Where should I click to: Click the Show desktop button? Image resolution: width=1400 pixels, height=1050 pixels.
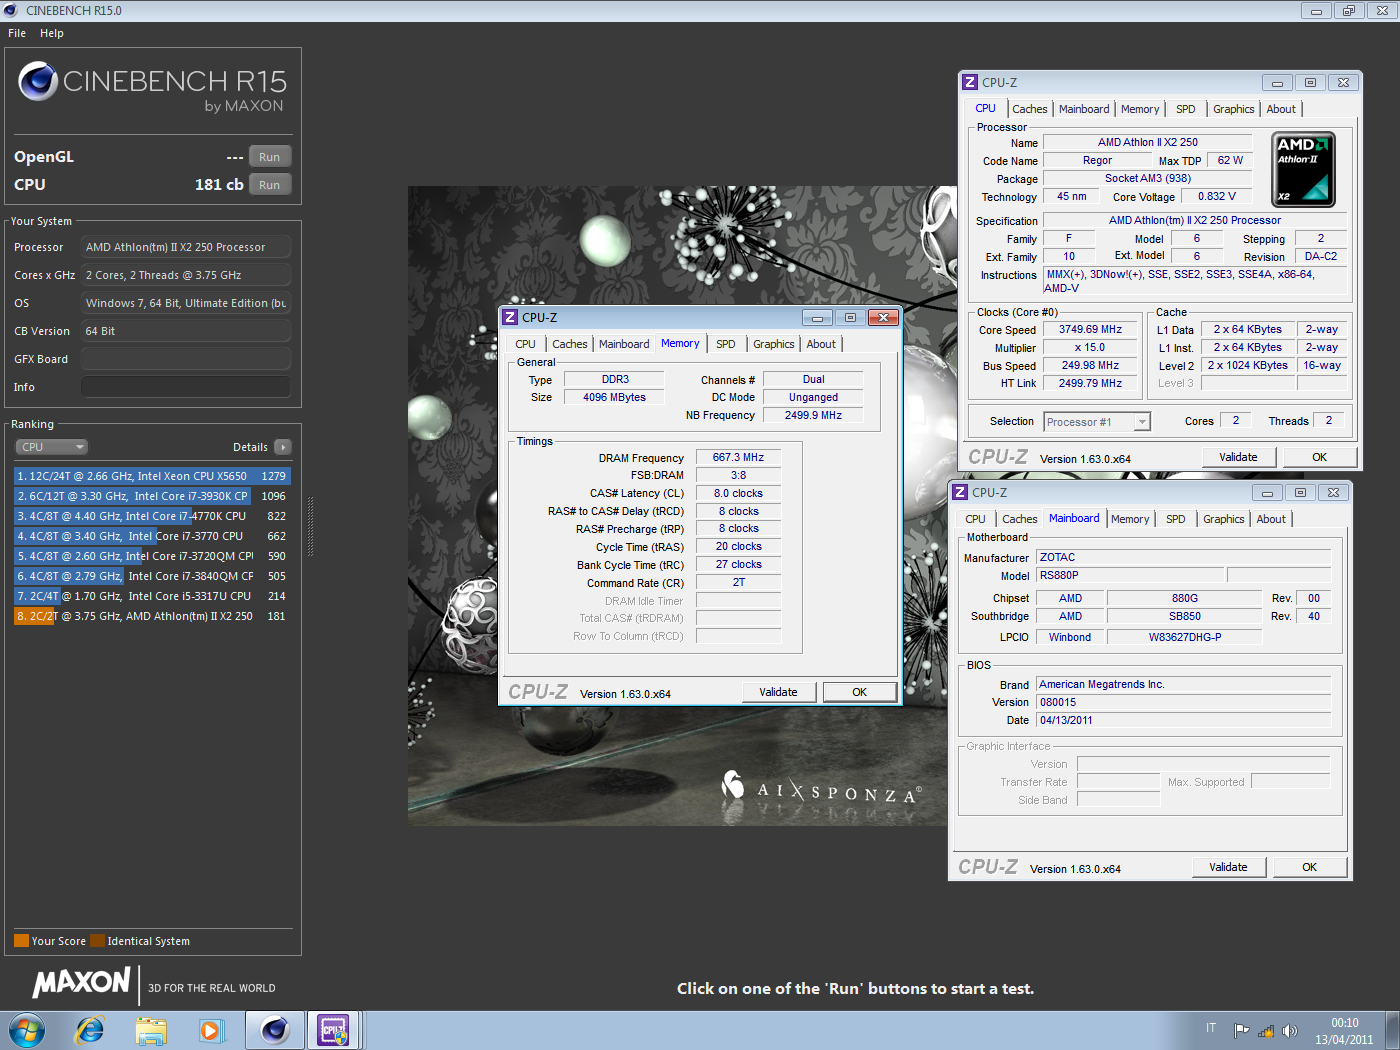point(1392,1030)
